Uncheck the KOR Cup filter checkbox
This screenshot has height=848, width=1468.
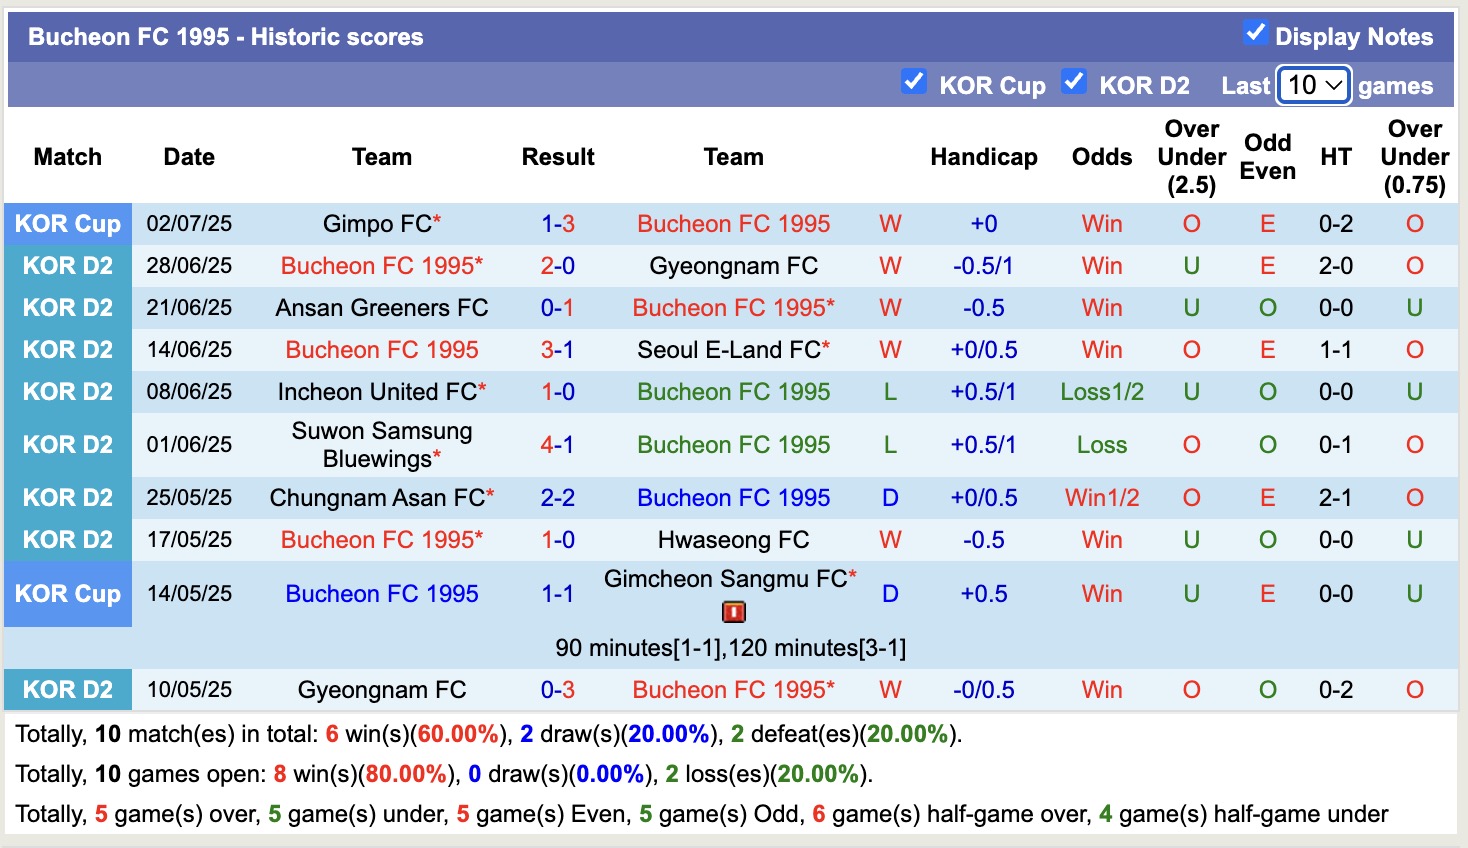point(913,82)
